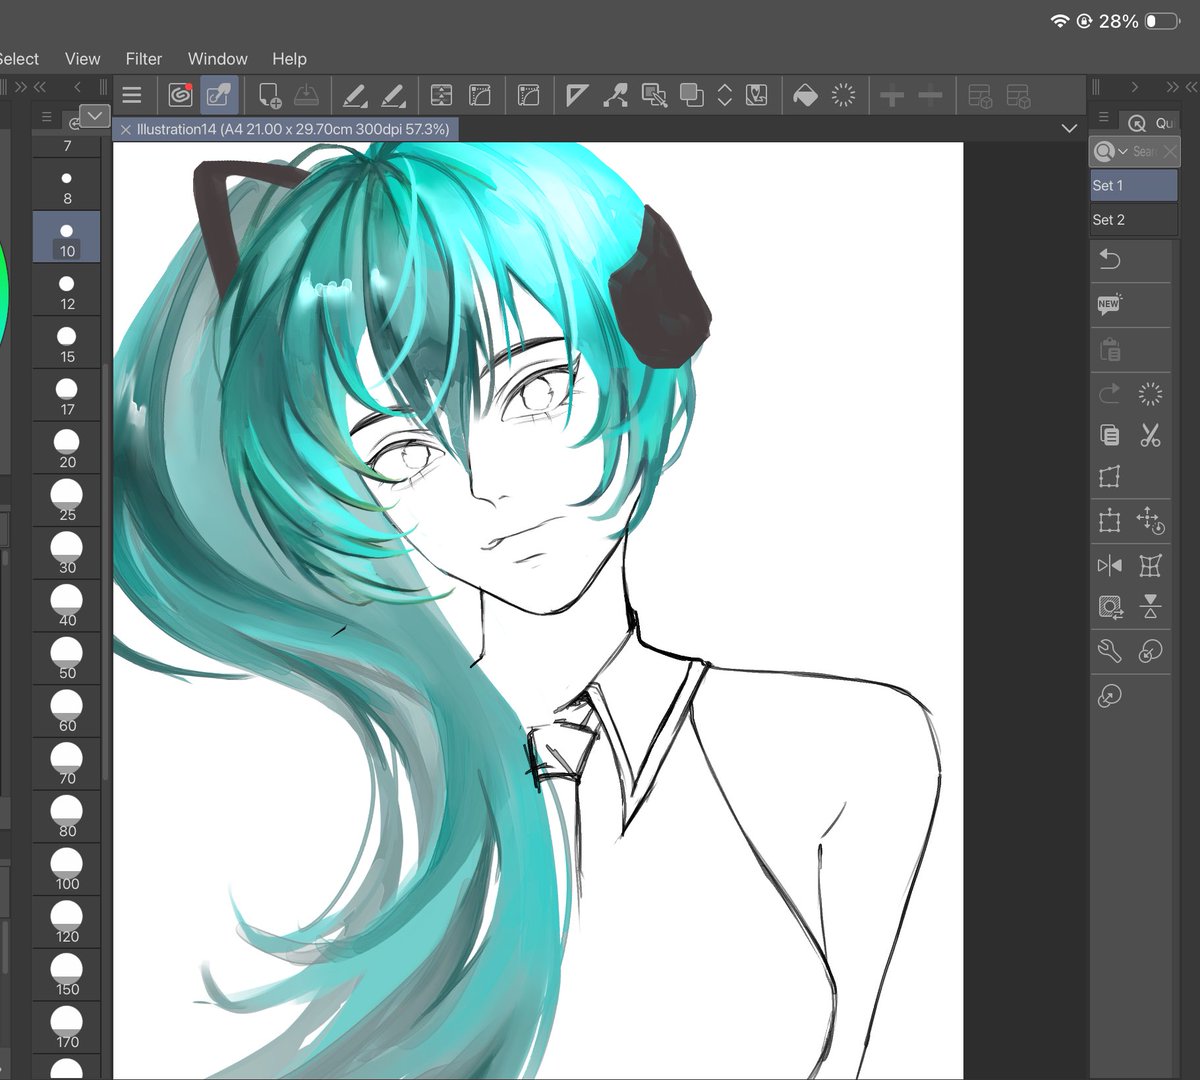The width and height of the screenshot is (1200, 1080).
Task: Tap the battery indicator in status bar
Action: tap(1162, 21)
